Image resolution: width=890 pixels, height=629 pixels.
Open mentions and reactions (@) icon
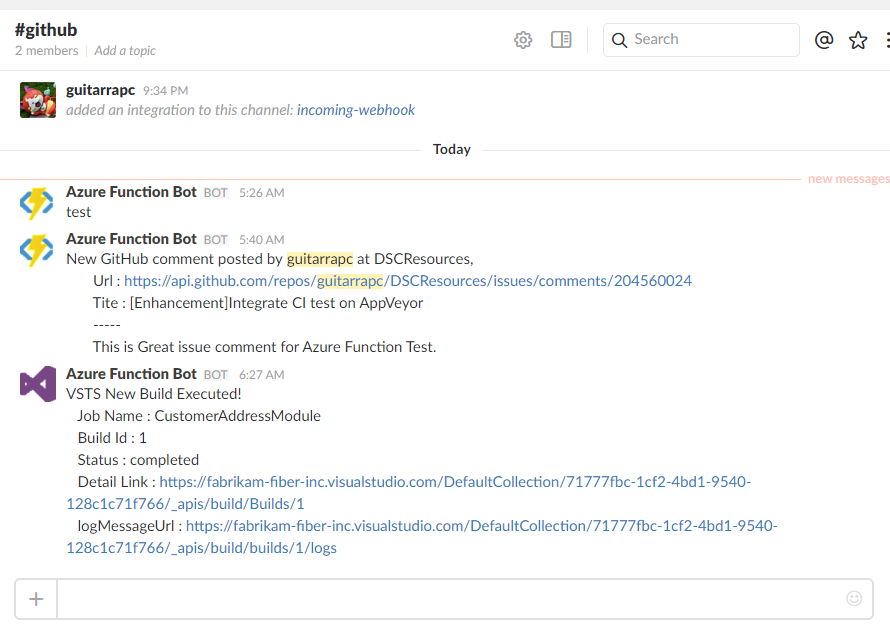pos(824,40)
